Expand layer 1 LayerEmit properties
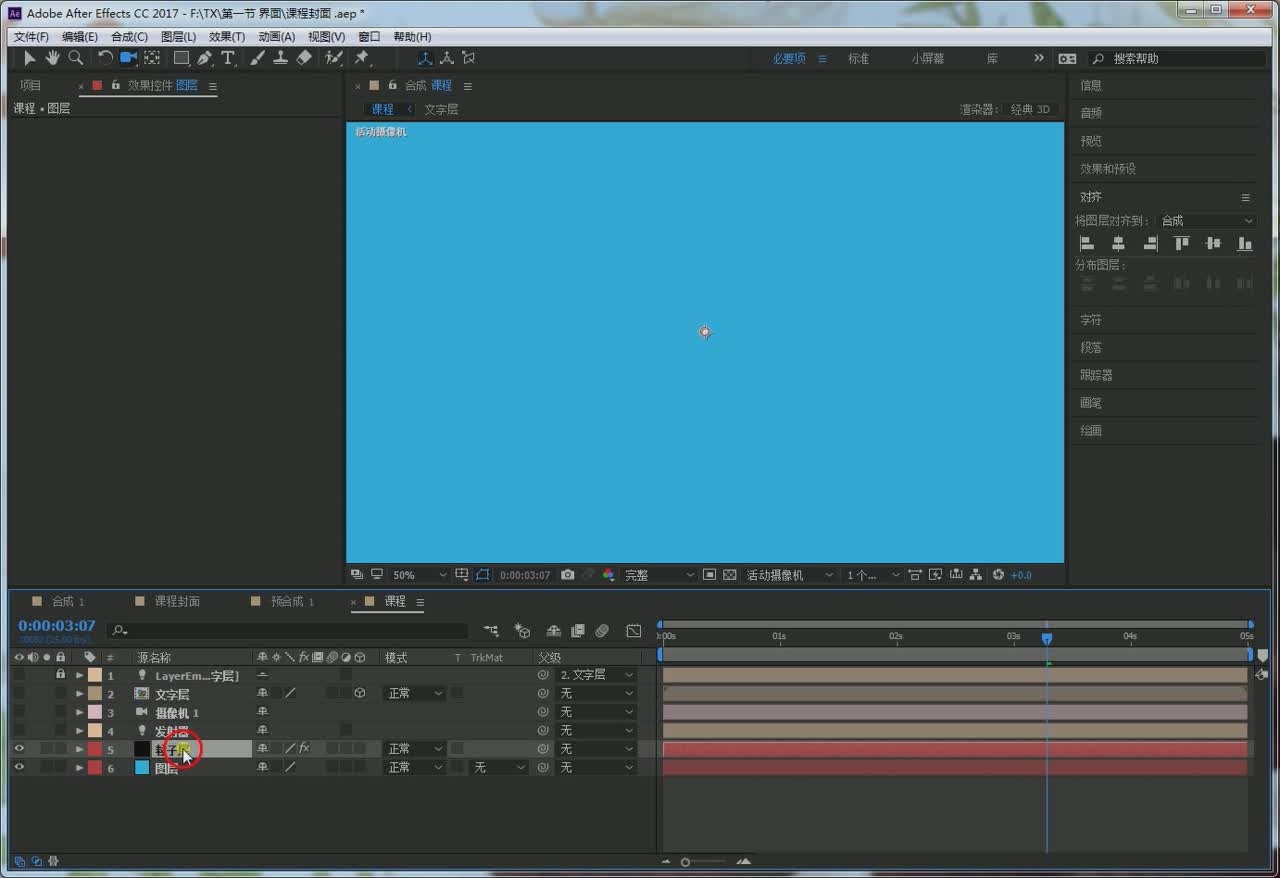This screenshot has height=878, width=1280. (79, 675)
